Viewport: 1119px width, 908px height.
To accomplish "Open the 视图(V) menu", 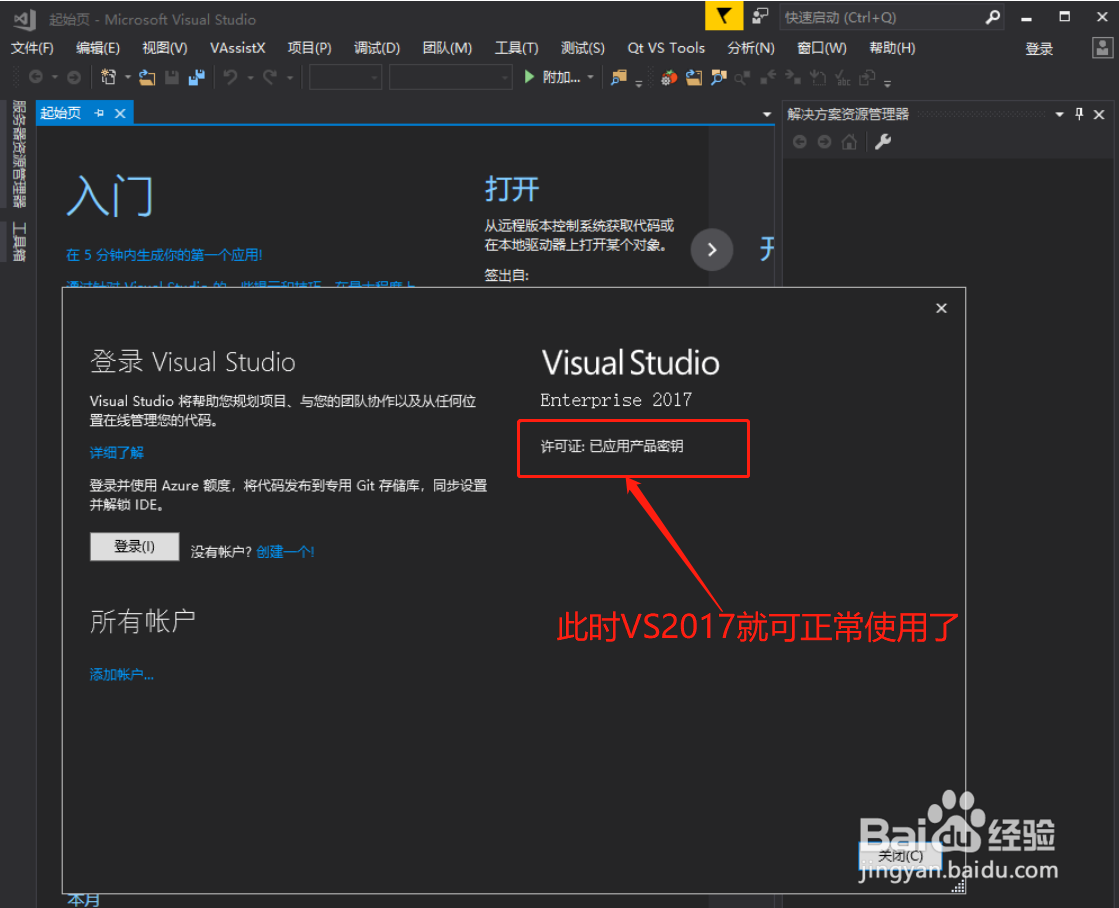I will [165, 48].
